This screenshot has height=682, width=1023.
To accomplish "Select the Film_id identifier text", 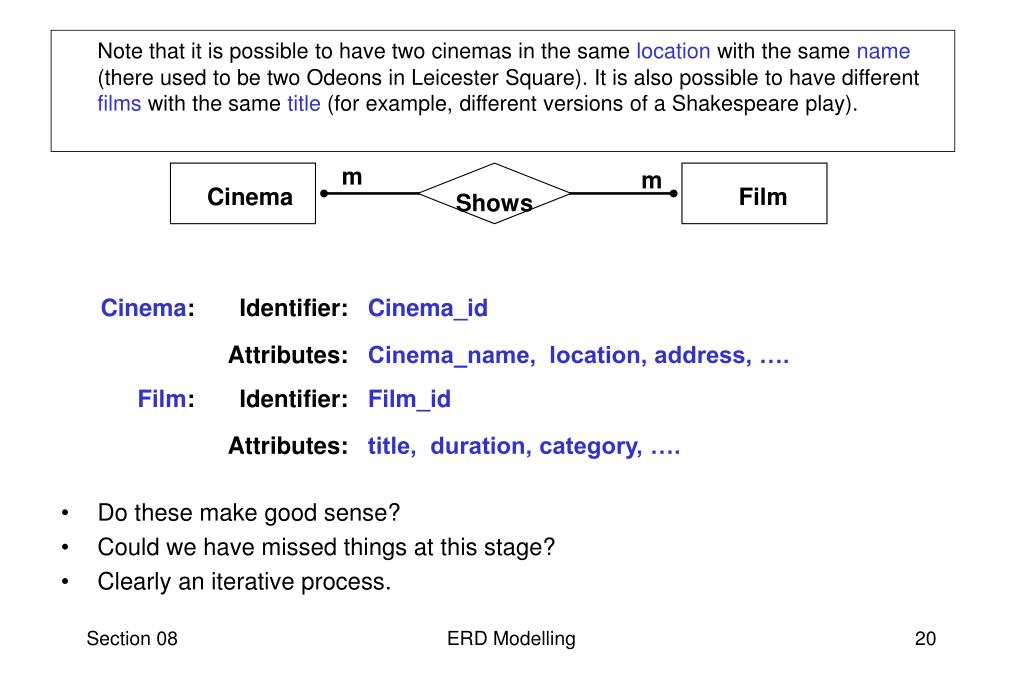I will (x=409, y=399).
